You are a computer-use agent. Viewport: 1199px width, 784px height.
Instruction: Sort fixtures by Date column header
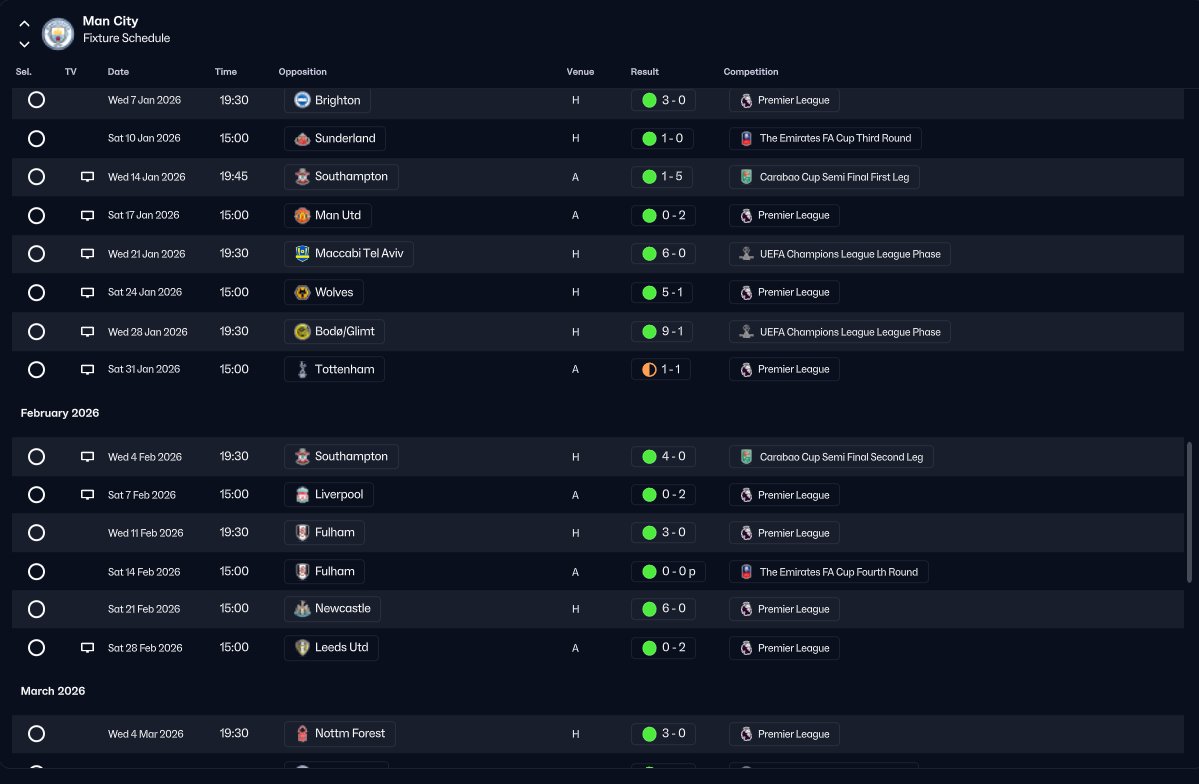click(118, 72)
